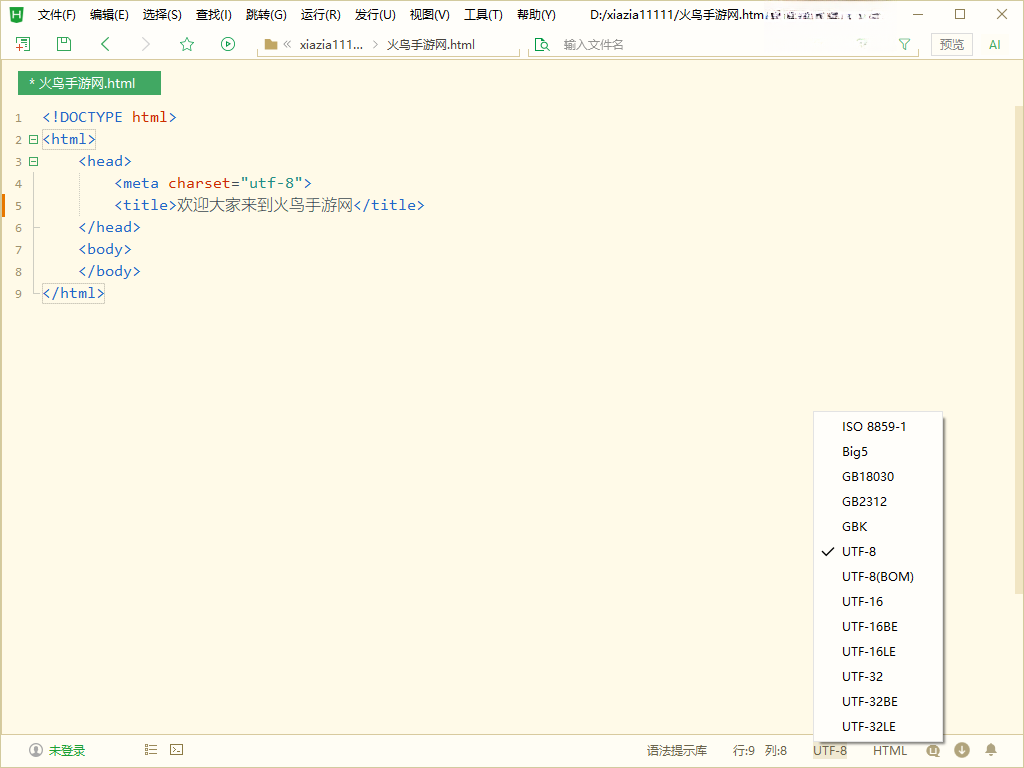
Task: Click 语法提示库 in status bar
Action: pos(677,750)
